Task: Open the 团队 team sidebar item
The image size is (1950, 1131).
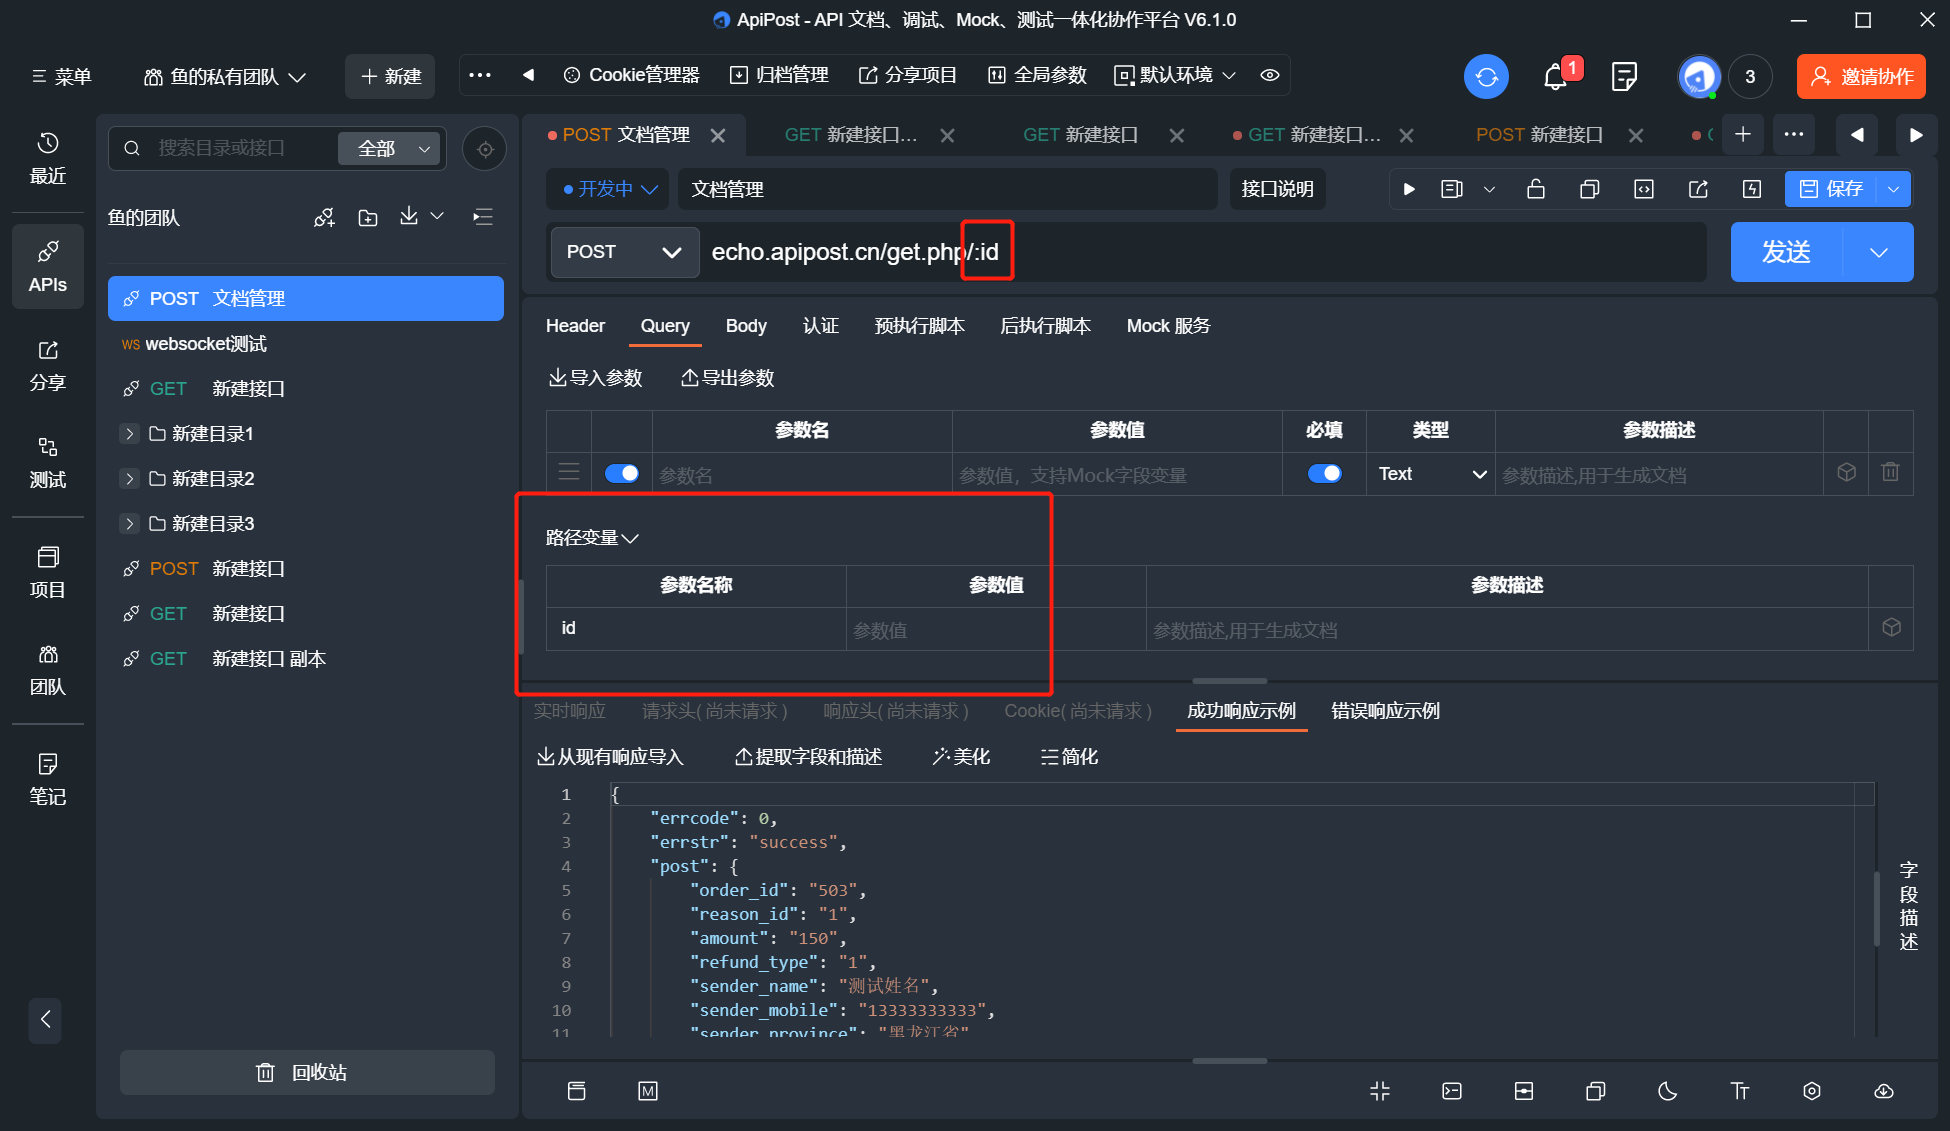Action: (48, 670)
